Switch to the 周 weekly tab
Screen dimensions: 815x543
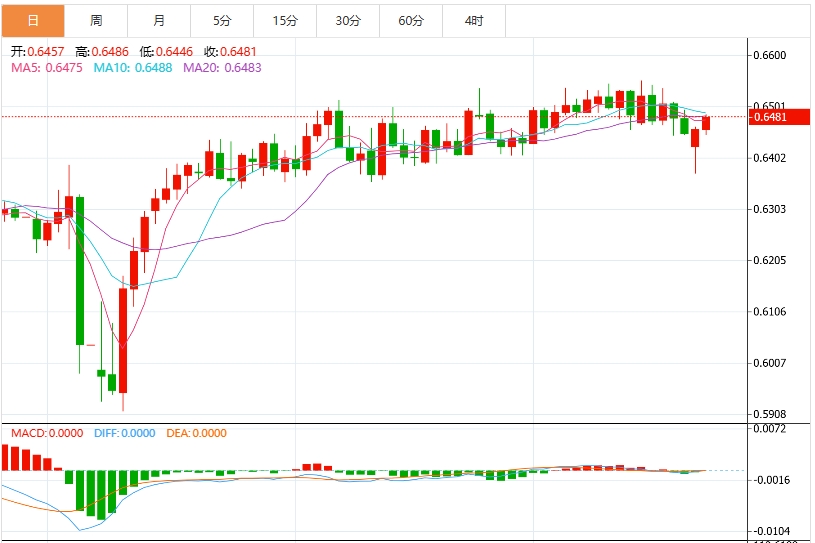pyautogui.click(x=96, y=21)
